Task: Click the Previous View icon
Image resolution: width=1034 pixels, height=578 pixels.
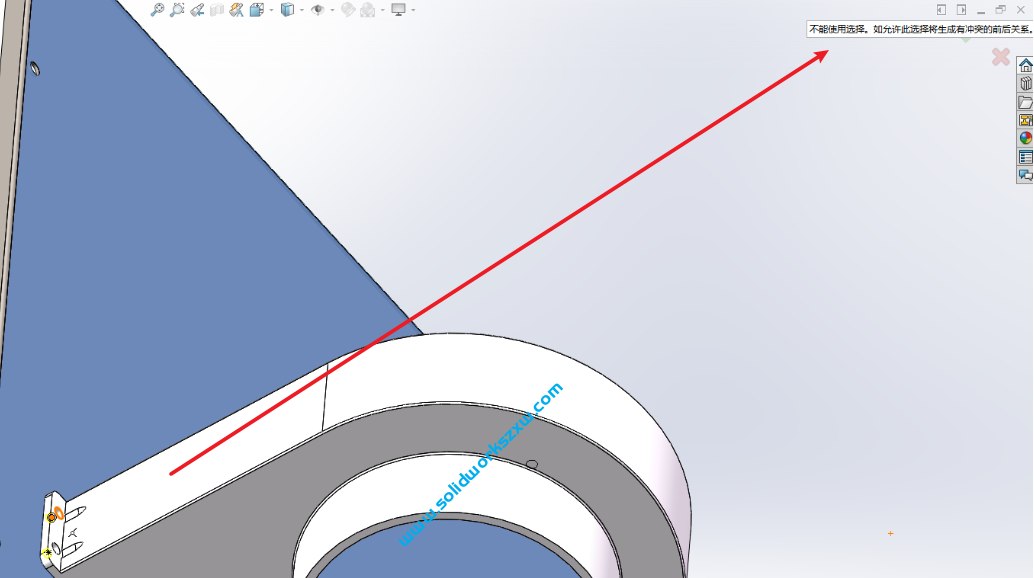Action: pos(197,10)
